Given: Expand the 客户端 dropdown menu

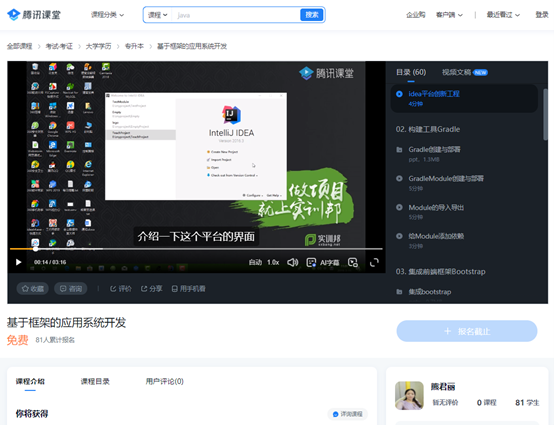Looking at the screenshot, I should tap(449, 15).
